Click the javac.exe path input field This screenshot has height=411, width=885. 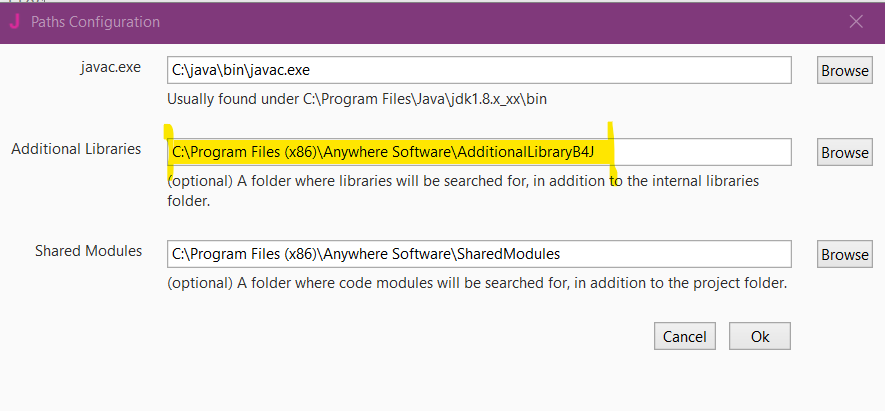478,70
